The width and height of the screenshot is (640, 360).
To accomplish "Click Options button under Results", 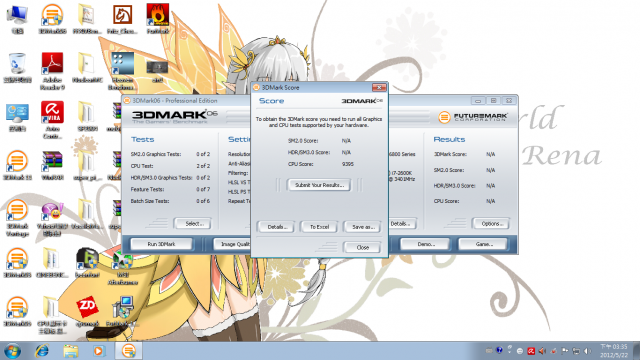I will pos(491,223).
